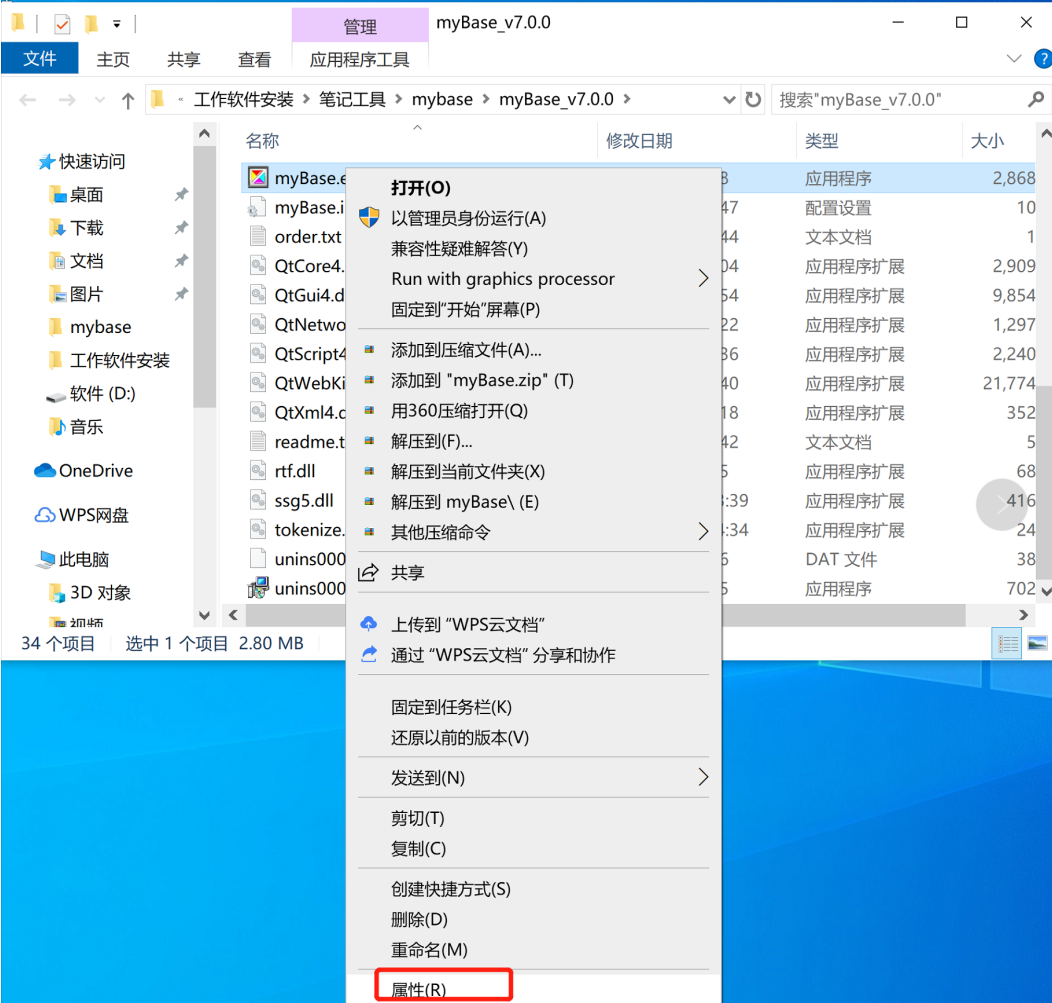The image size is (1052, 1003).
Task: Click the new folder quick-access icon
Action: click(91, 24)
